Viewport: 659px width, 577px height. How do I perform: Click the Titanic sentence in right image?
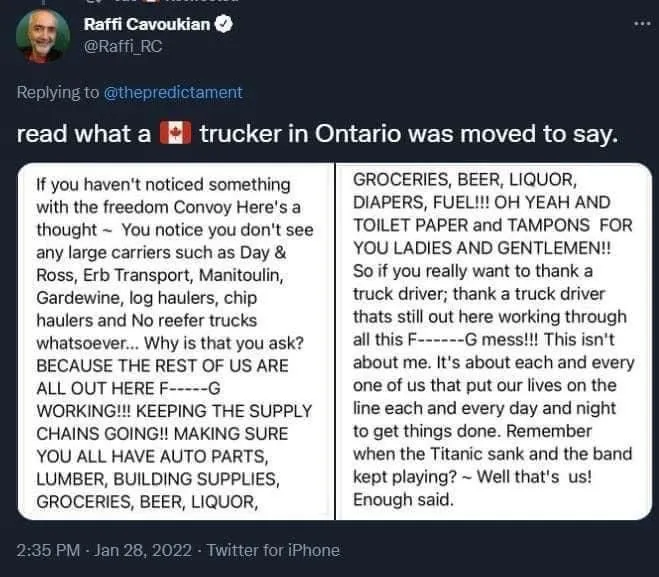[x=492, y=454]
